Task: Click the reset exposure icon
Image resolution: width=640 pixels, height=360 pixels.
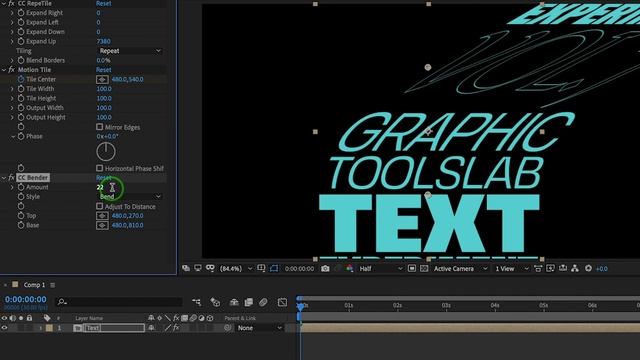Action: coord(588,269)
